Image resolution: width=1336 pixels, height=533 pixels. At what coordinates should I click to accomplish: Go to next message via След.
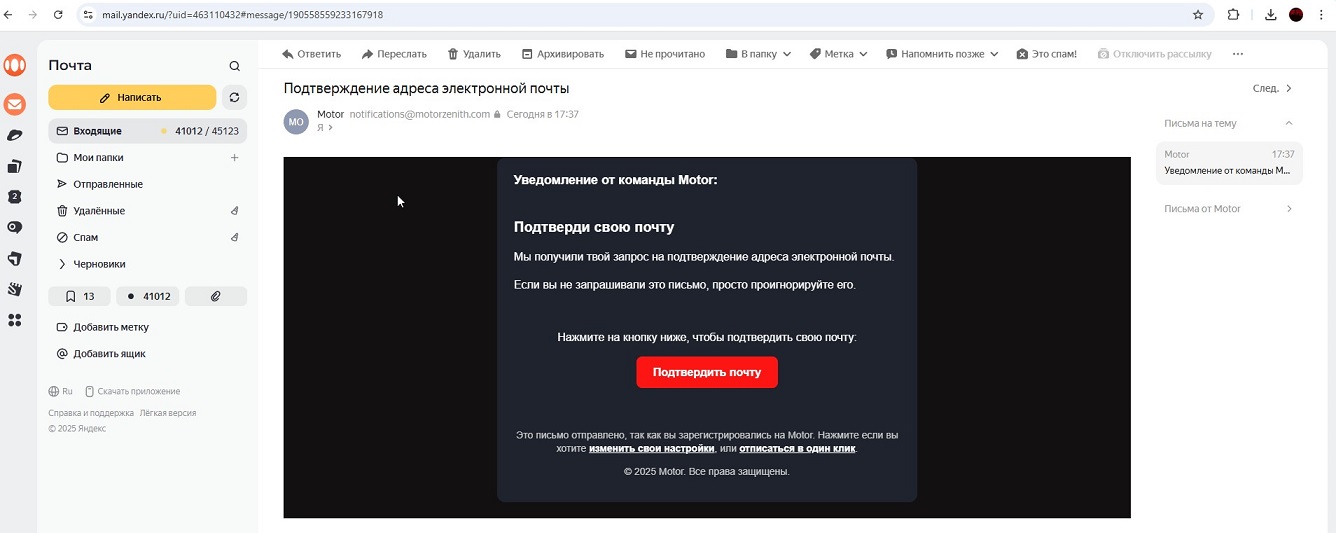click(1272, 88)
